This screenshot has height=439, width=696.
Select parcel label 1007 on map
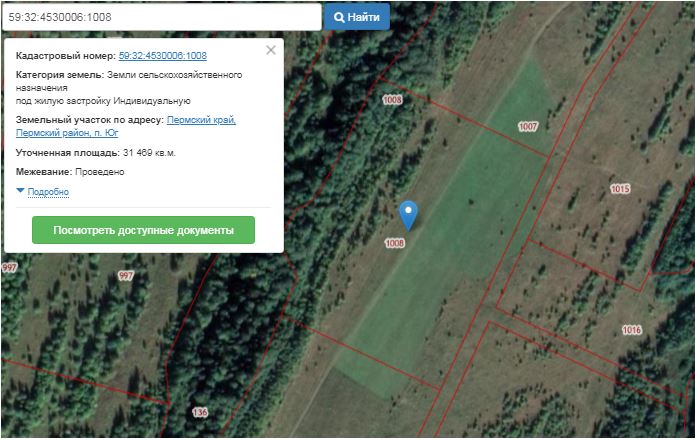pos(528,127)
